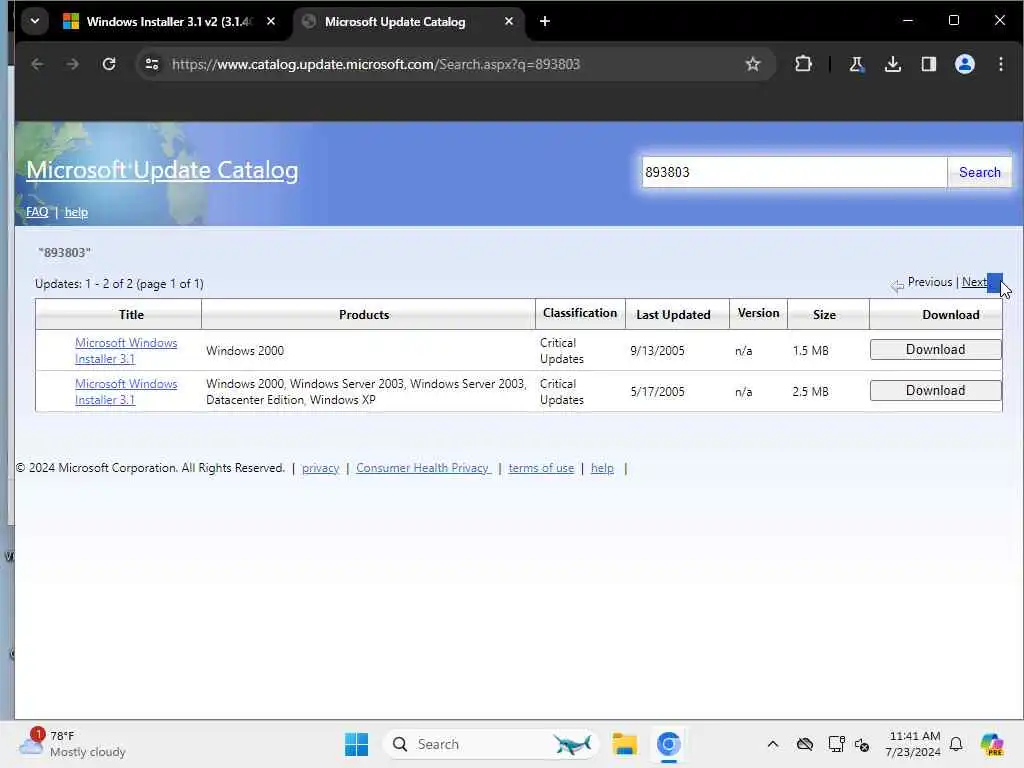Image resolution: width=1024 pixels, height=768 pixels.
Task: Show hidden system tray icons
Action: (773, 744)
